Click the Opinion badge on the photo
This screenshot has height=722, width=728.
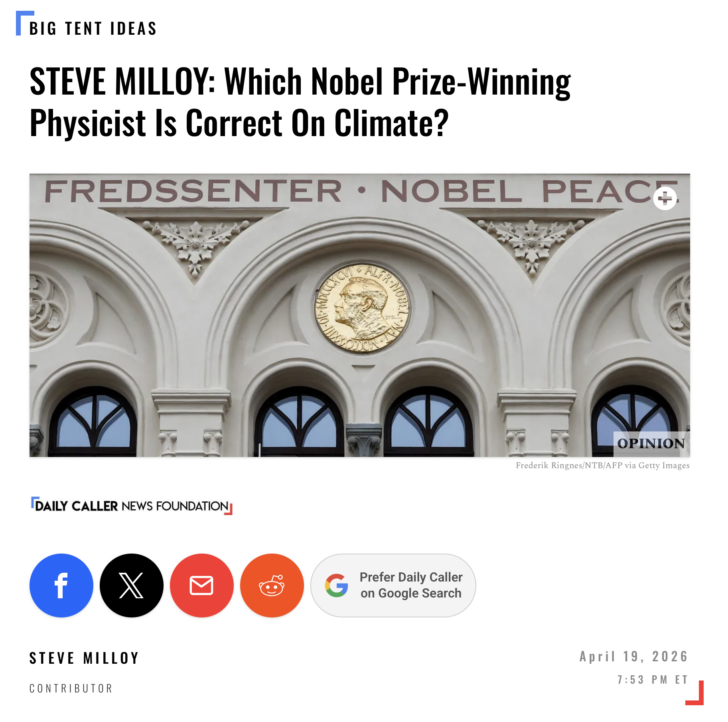point(650,444)
